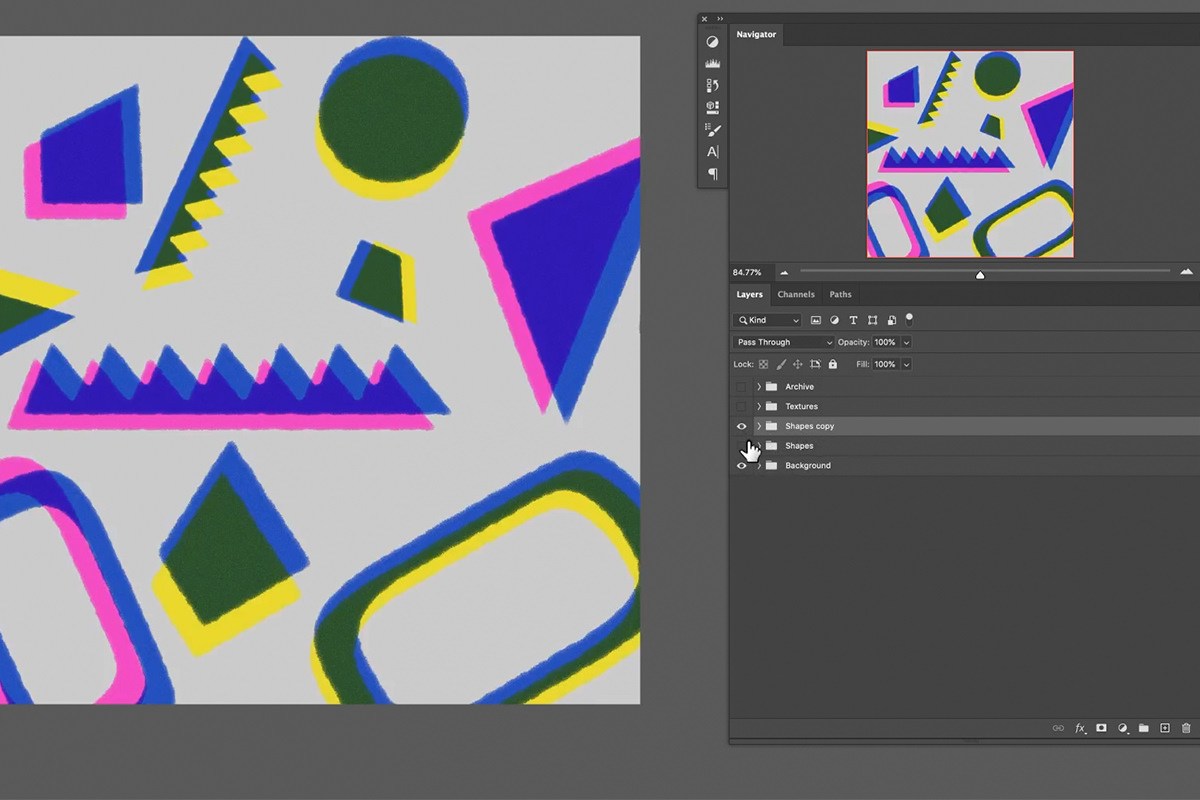
Task: Click the Navigator preview thumbnail
Action: pos(970,154)
